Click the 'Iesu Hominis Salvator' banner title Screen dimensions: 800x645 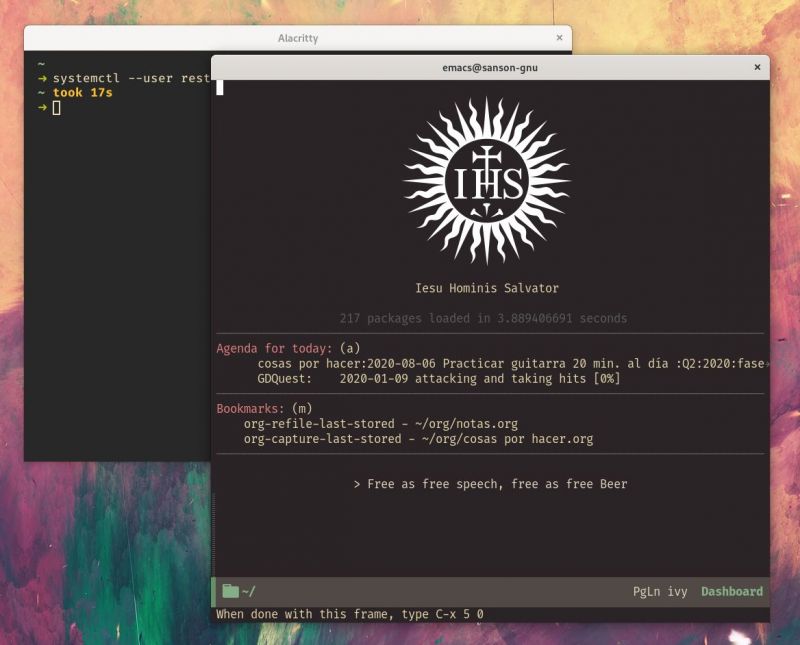pos(487,288)
